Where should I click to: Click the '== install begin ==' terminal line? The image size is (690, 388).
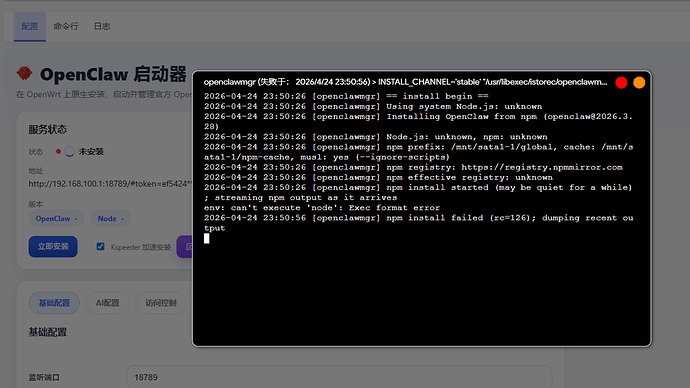346,96
